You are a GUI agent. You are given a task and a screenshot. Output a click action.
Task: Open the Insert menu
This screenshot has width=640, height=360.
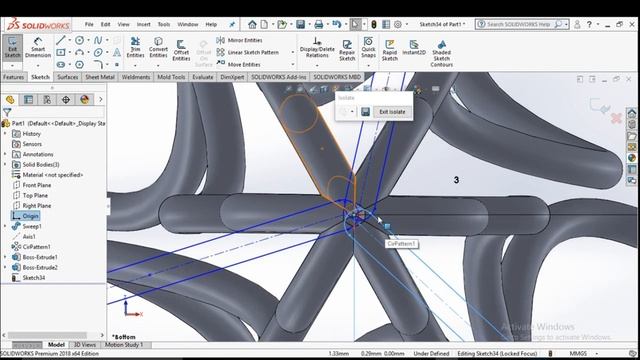143,24
